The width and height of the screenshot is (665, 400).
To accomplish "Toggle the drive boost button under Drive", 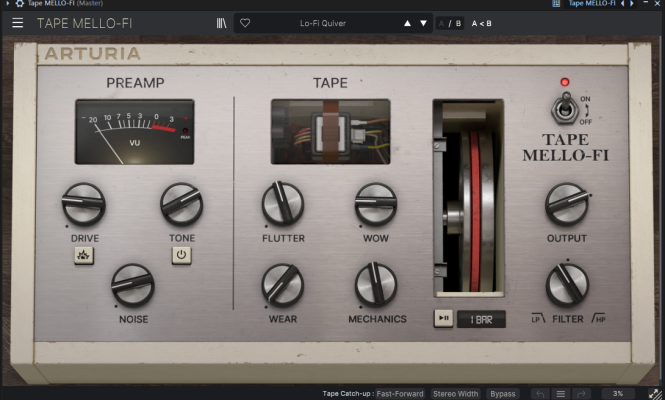I will [x=84, y=255].
